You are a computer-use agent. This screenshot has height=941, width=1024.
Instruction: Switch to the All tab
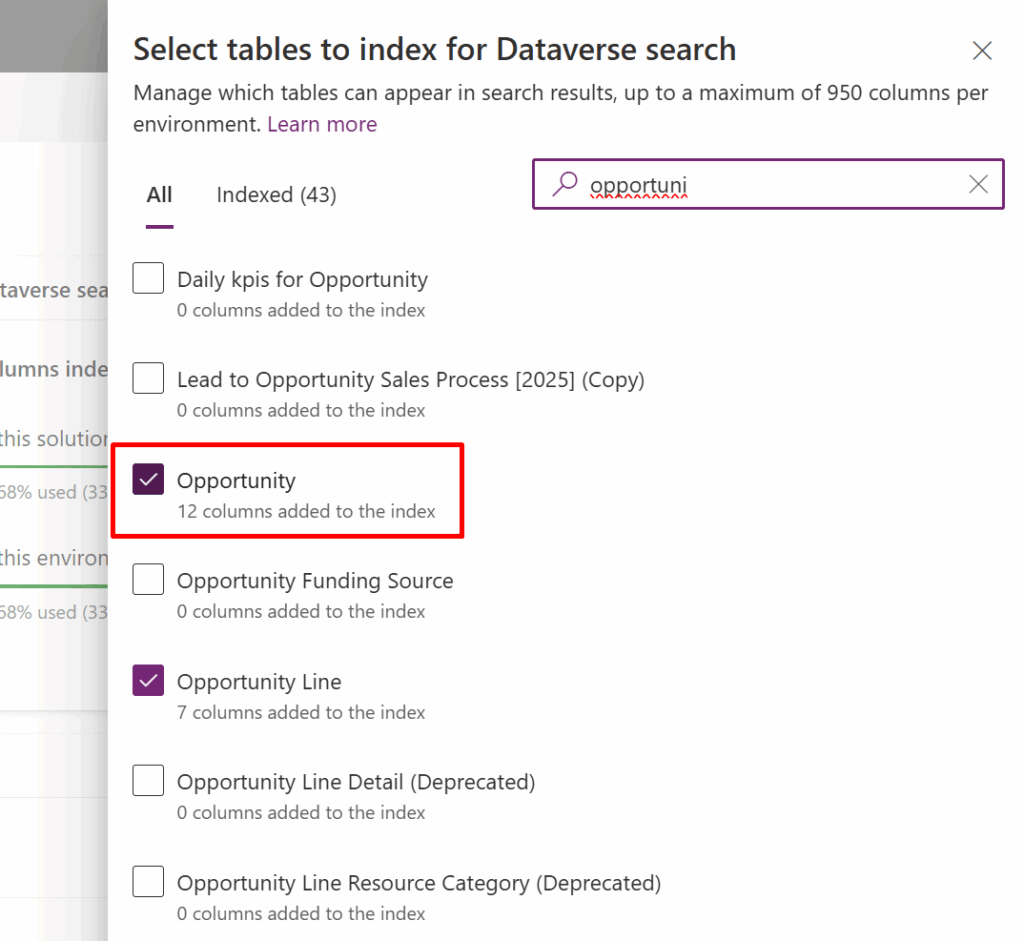(159, 195)
